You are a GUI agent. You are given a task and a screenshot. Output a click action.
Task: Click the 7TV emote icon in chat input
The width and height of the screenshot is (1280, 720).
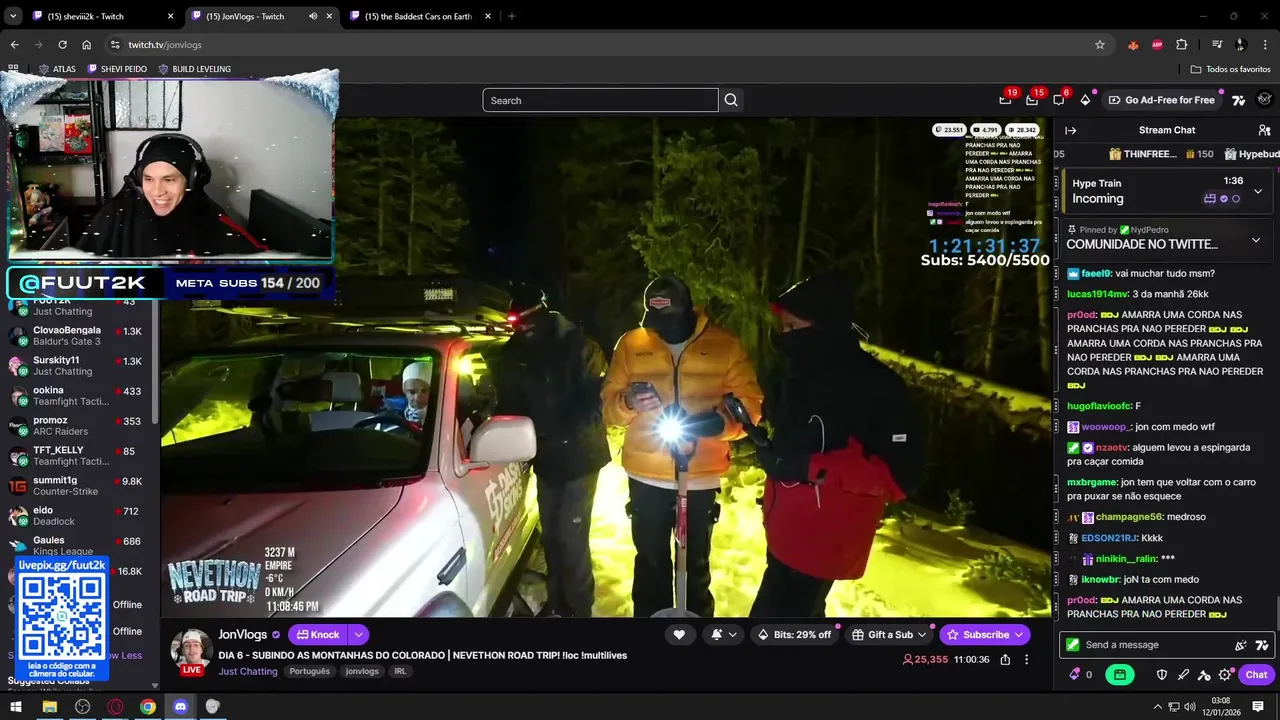coord(1262,645)
